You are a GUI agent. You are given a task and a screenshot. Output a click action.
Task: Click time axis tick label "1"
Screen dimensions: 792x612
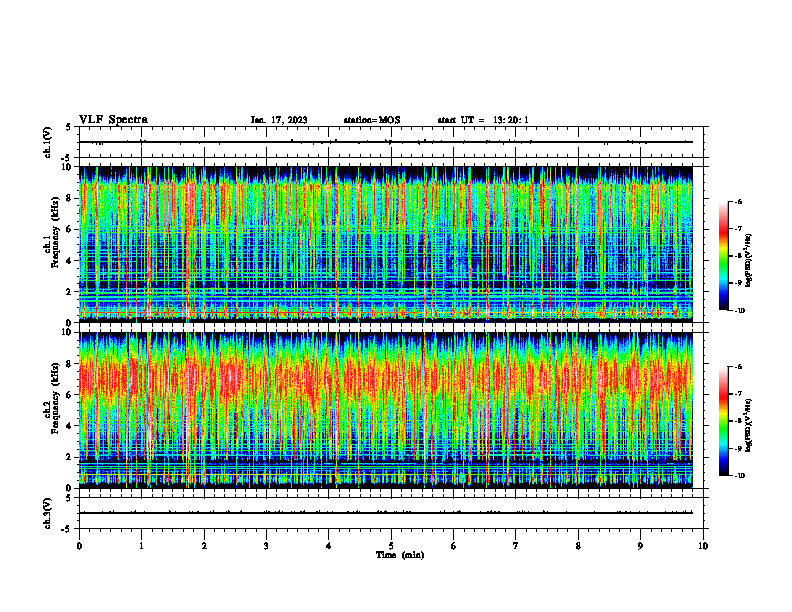click(141, 546)
